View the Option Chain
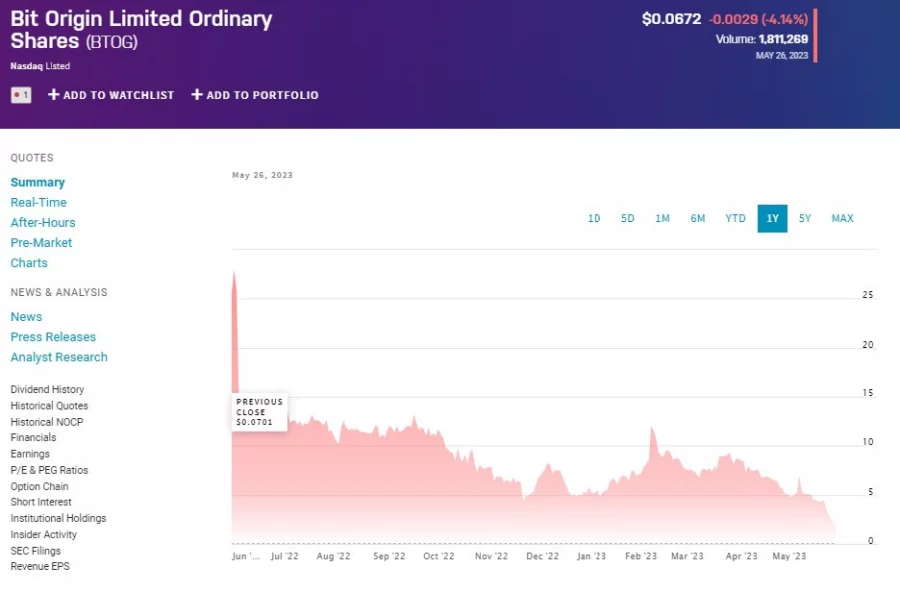 click(x=38, y=486)
